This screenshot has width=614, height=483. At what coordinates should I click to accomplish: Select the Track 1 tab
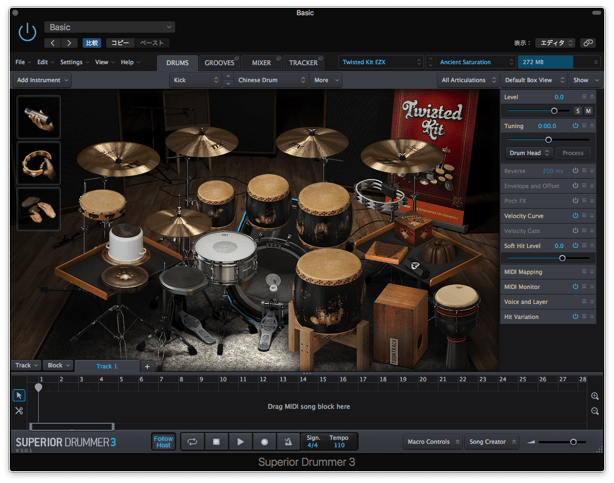pos(107,366)
